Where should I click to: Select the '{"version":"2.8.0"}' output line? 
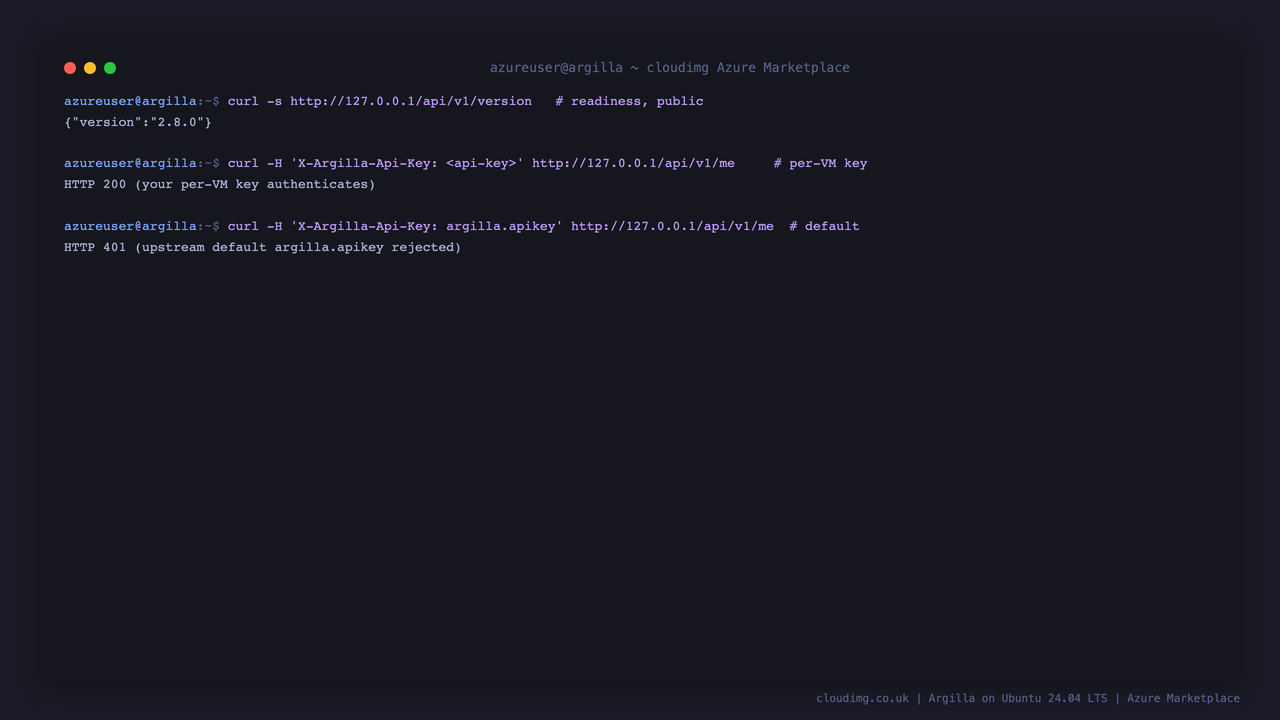click(x=138, y=122)
